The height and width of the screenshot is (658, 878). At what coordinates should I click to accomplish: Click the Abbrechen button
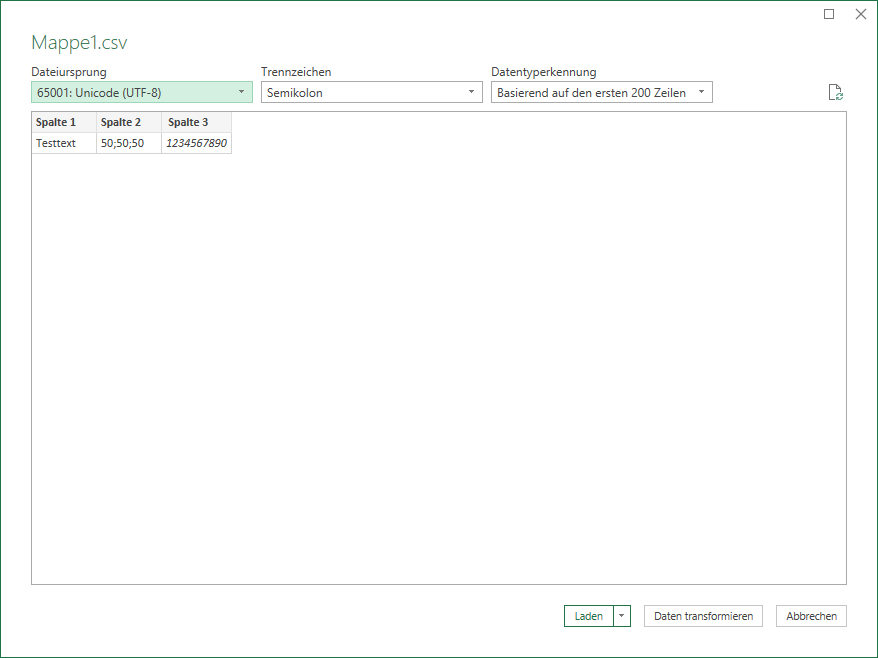tap(811, 616)
